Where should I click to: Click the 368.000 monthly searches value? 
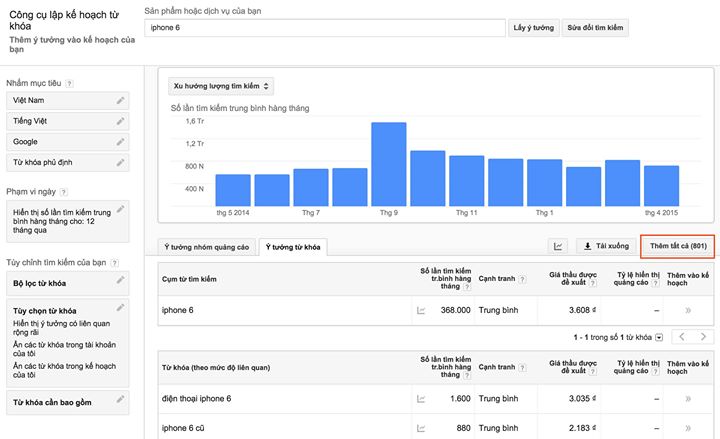tap(456, 310)
